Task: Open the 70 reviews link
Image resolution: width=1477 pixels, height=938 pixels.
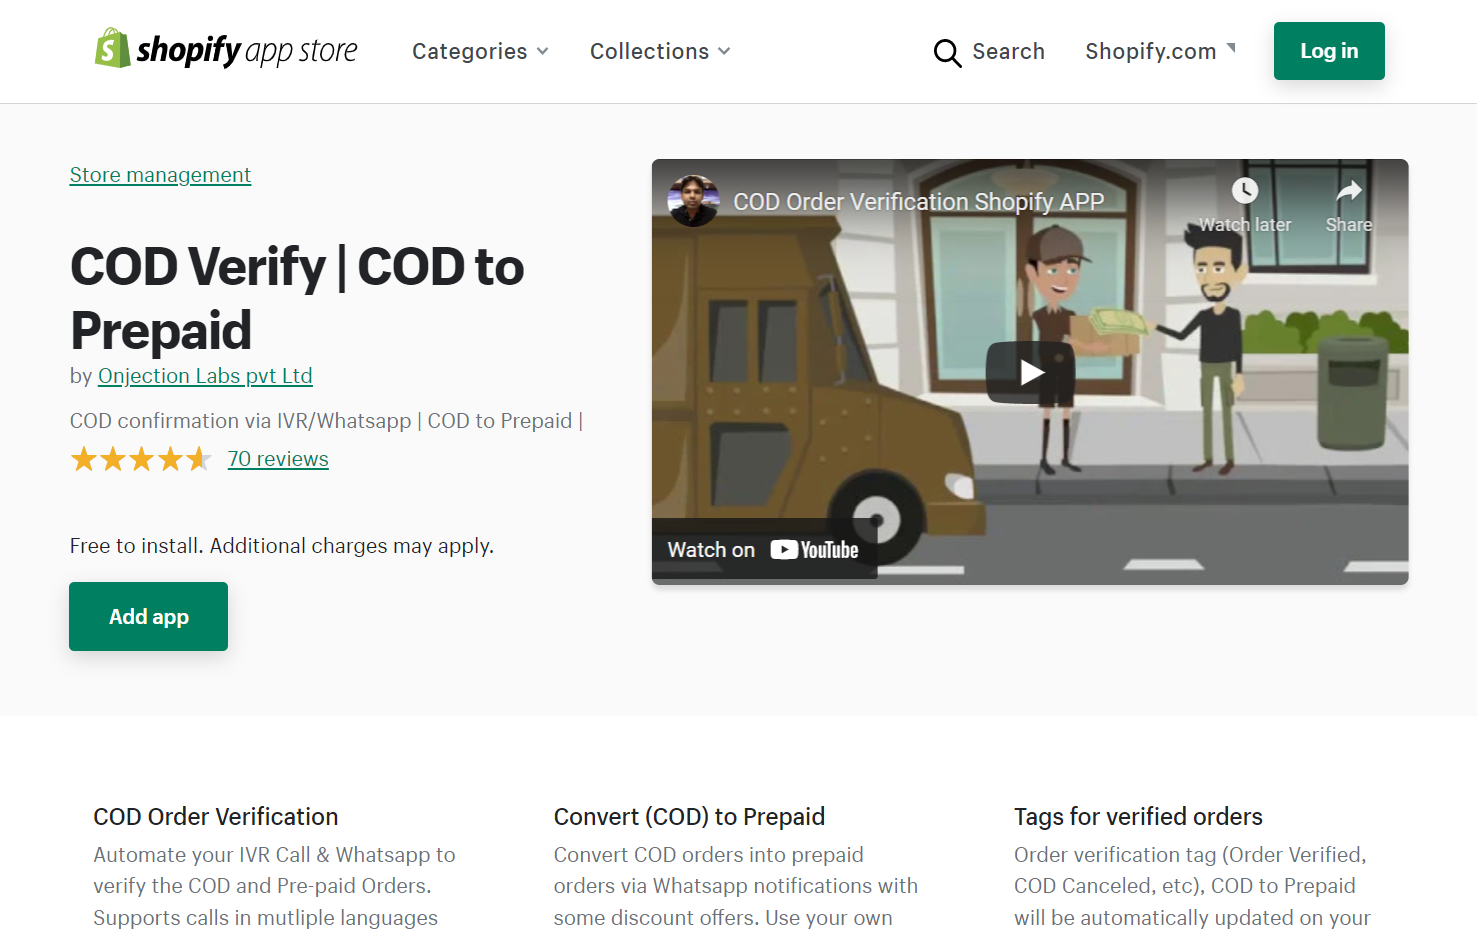Action: pyautogui.click(x=278, y=459)
